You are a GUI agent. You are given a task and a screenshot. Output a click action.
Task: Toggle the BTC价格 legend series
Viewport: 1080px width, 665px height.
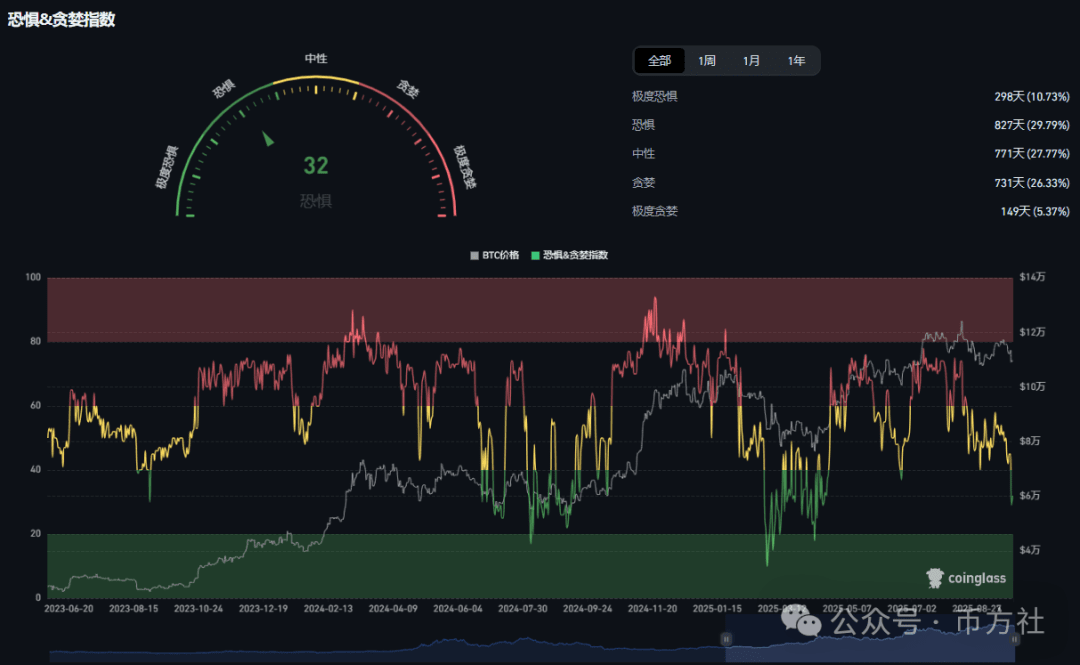click(500, 255)
